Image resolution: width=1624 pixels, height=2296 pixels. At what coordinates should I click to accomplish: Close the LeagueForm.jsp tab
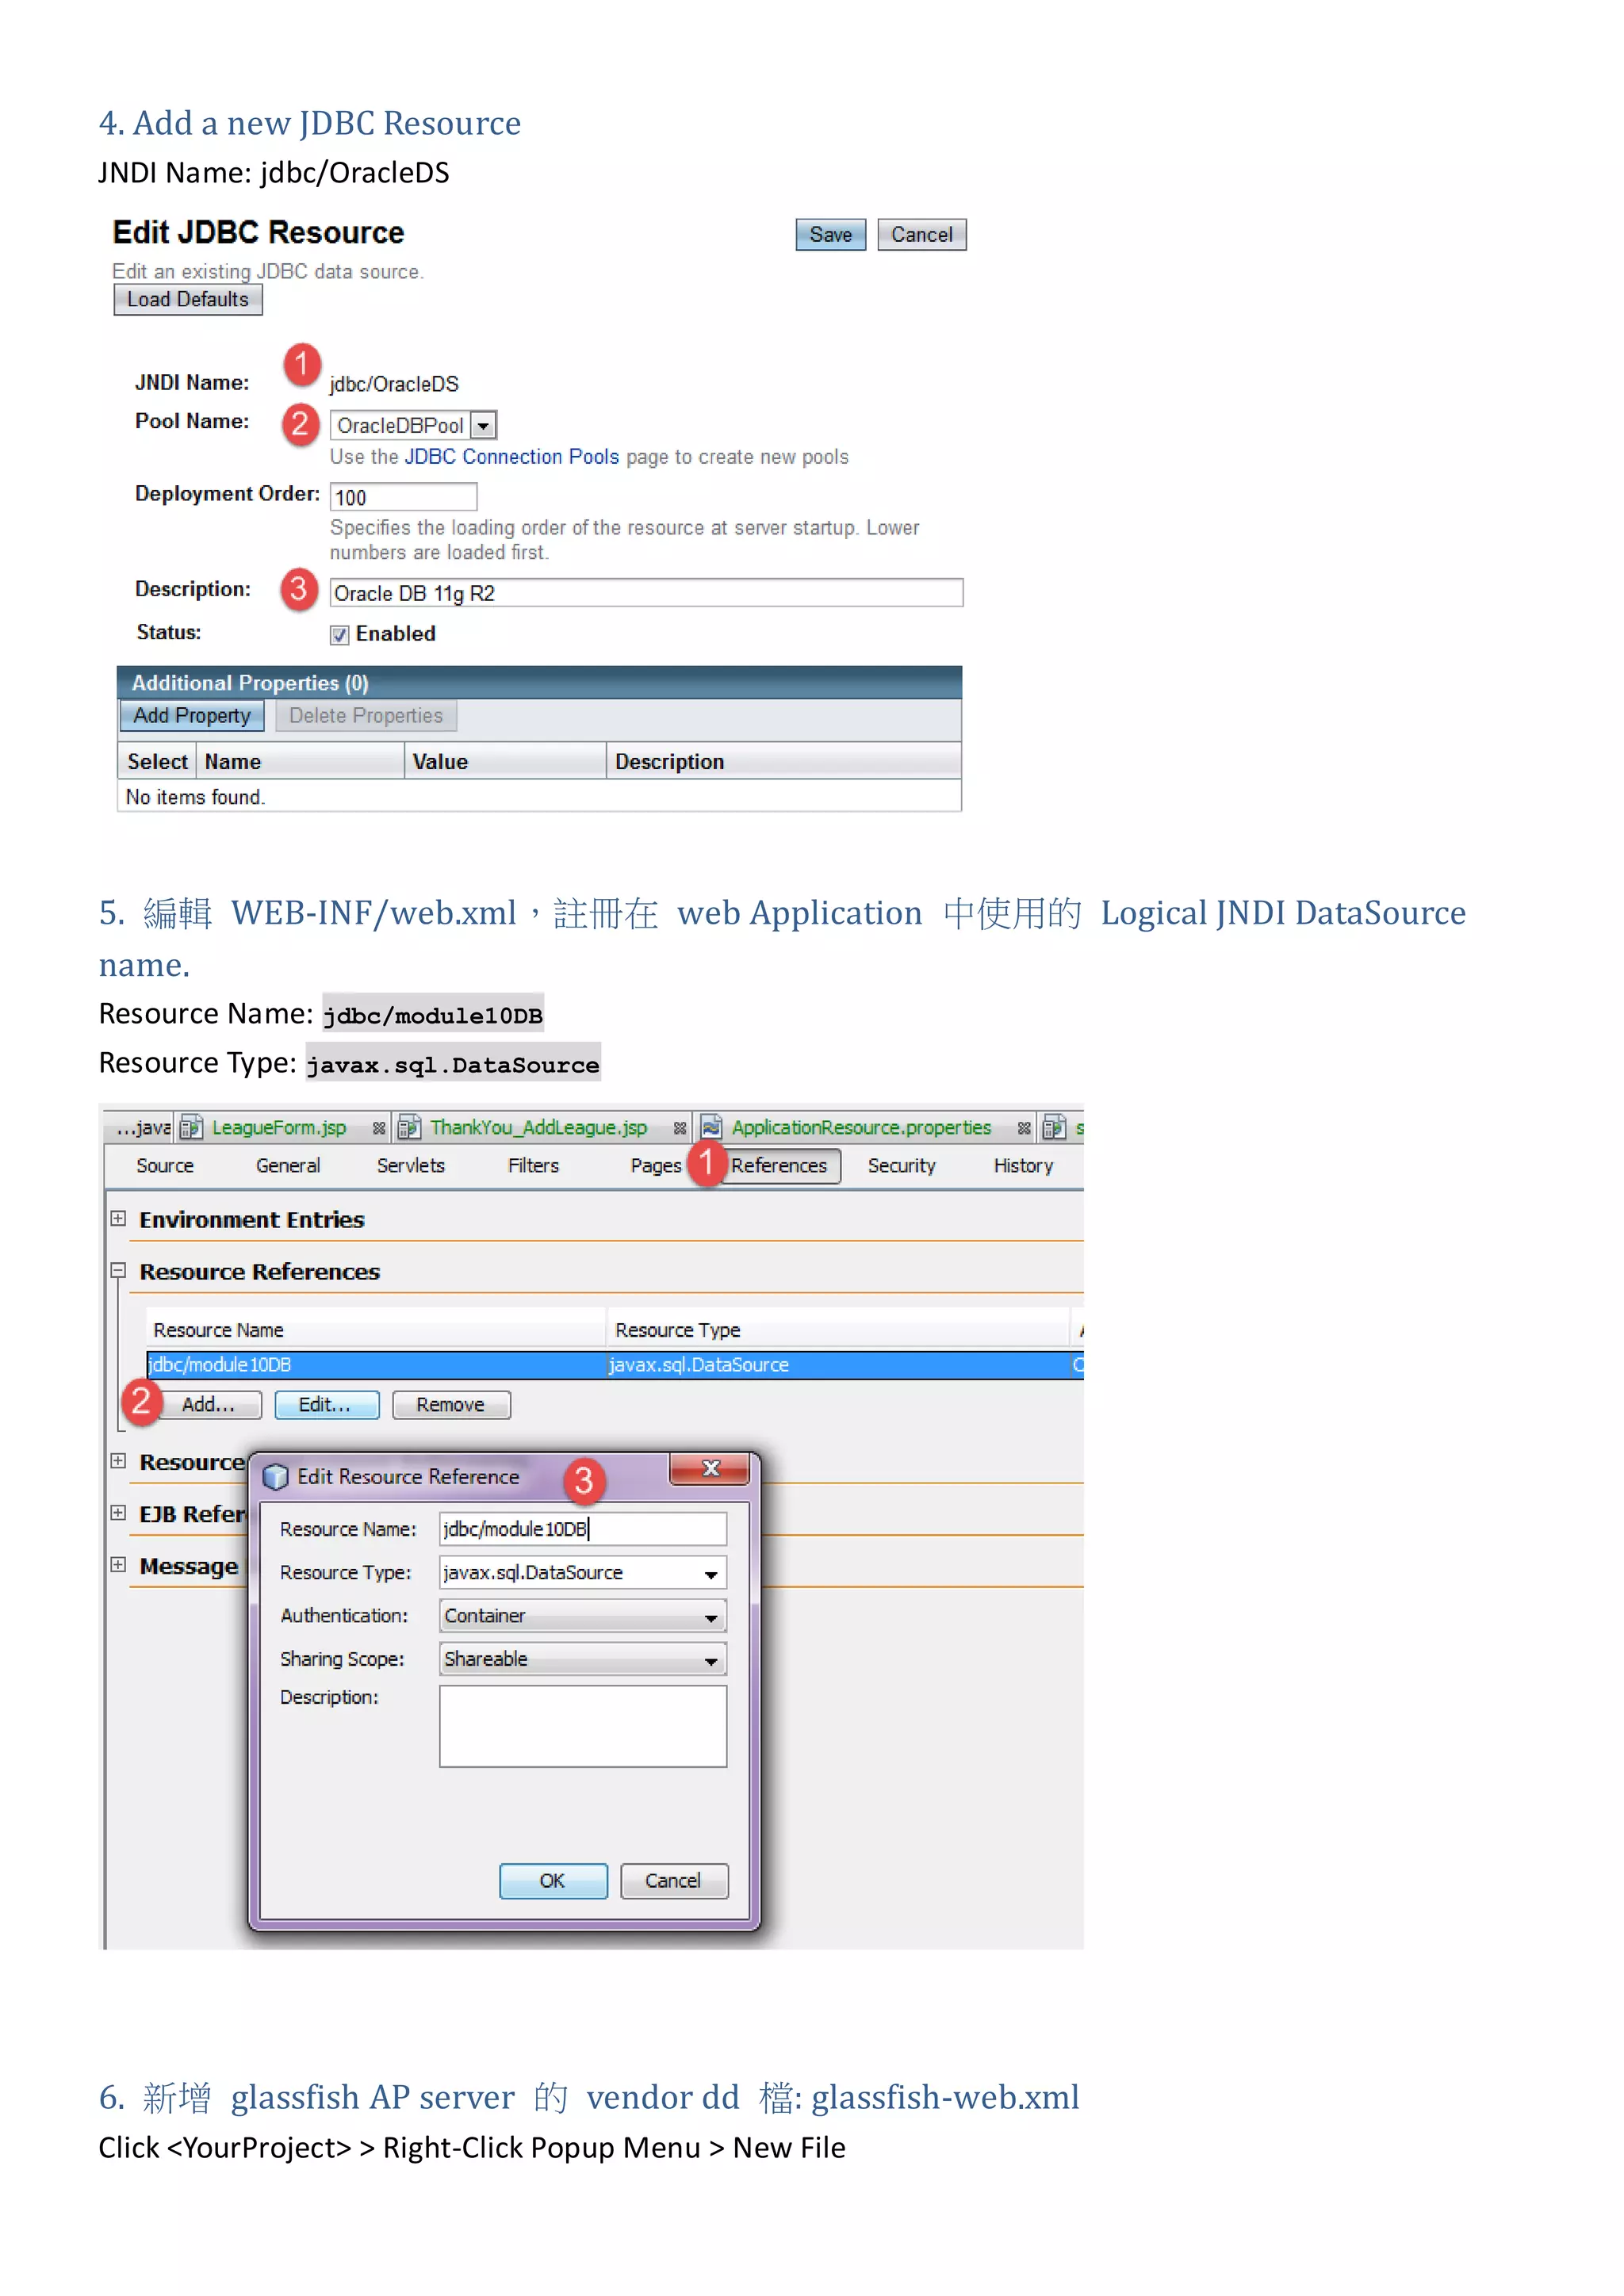point(379,1128)
